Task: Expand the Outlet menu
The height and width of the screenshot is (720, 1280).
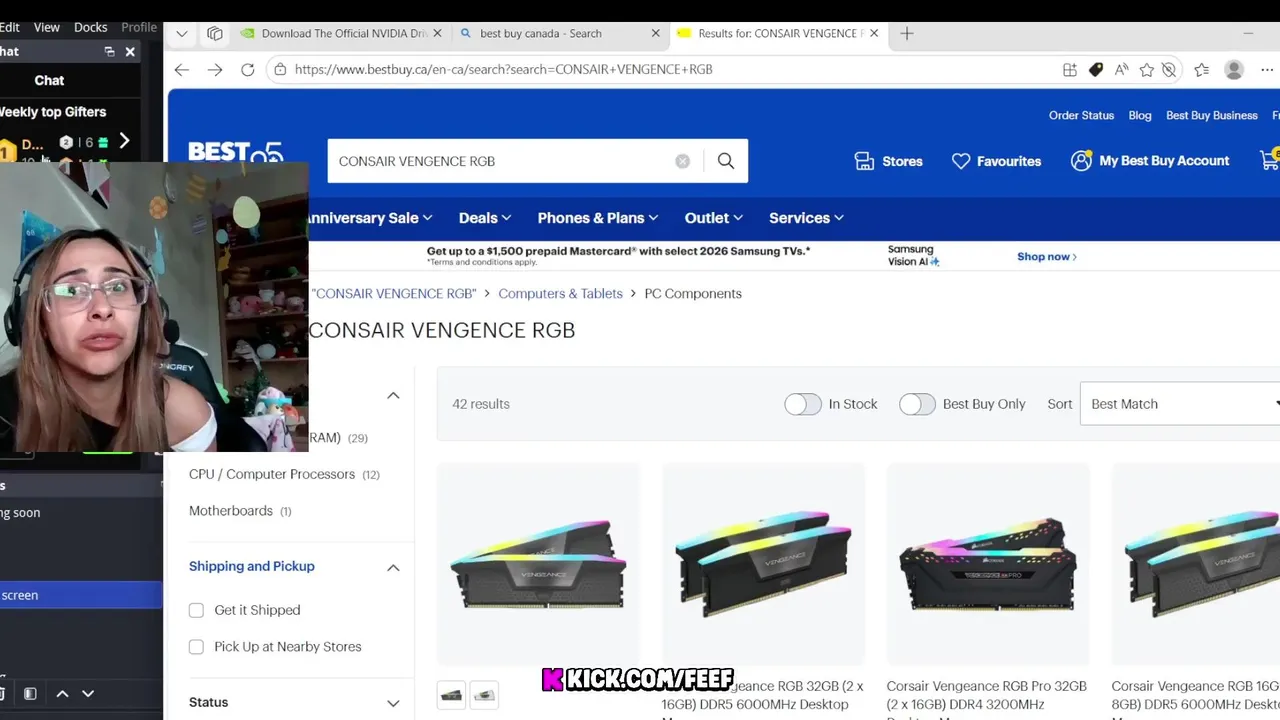Action: click(714, 218)
